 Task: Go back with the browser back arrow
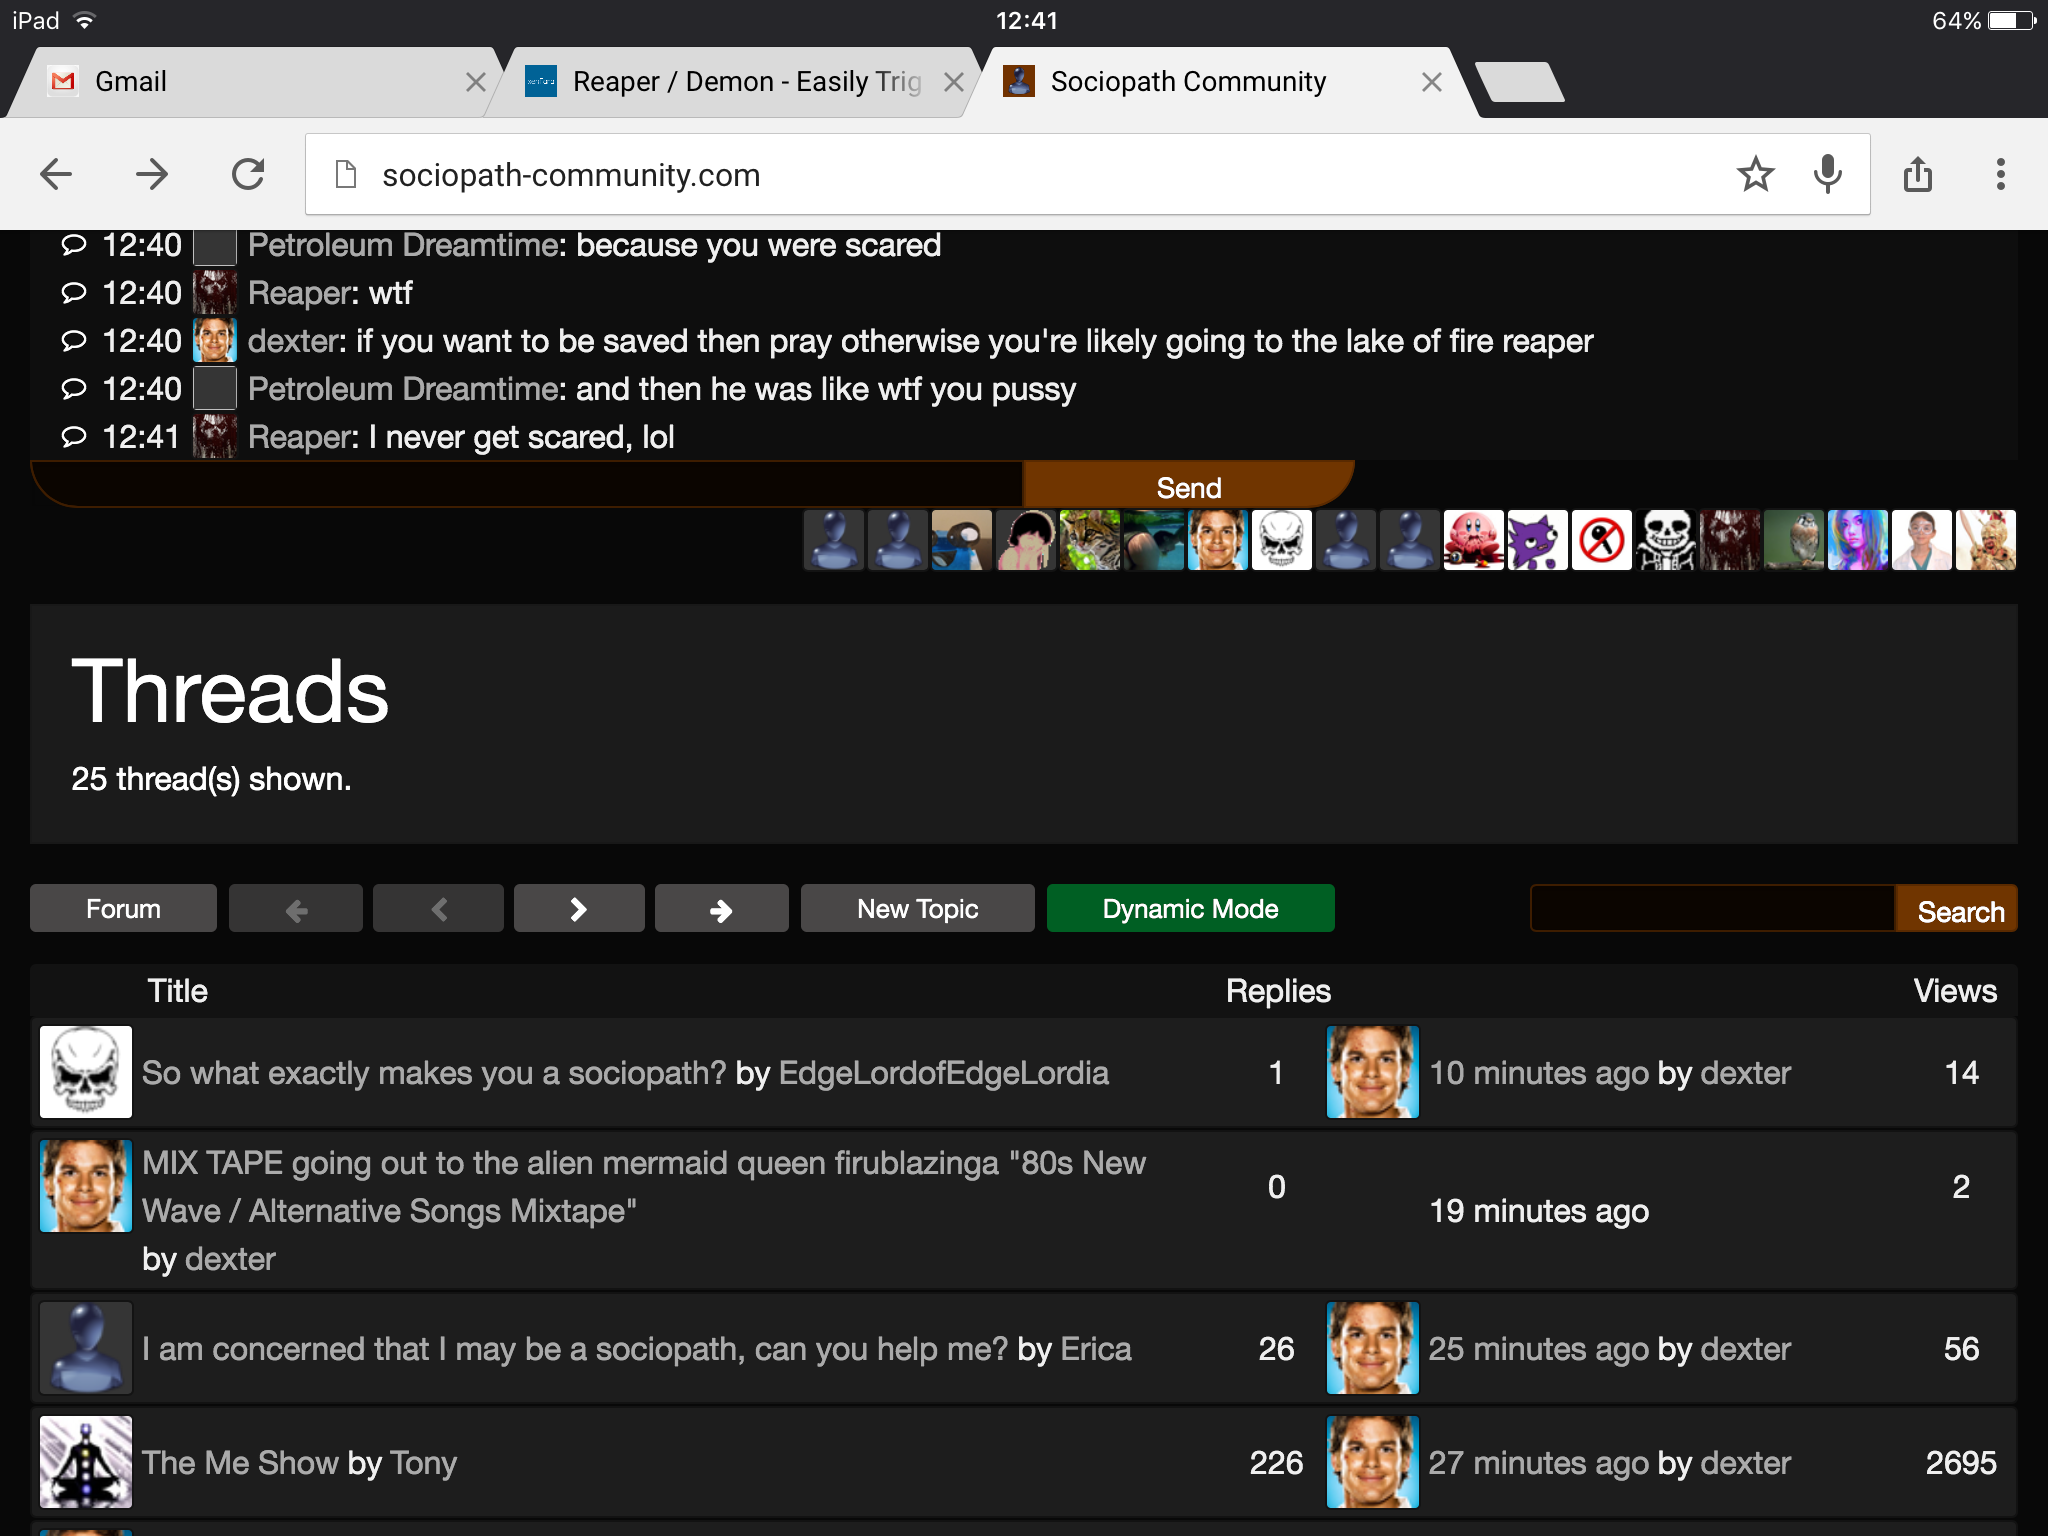click(57, 175)
